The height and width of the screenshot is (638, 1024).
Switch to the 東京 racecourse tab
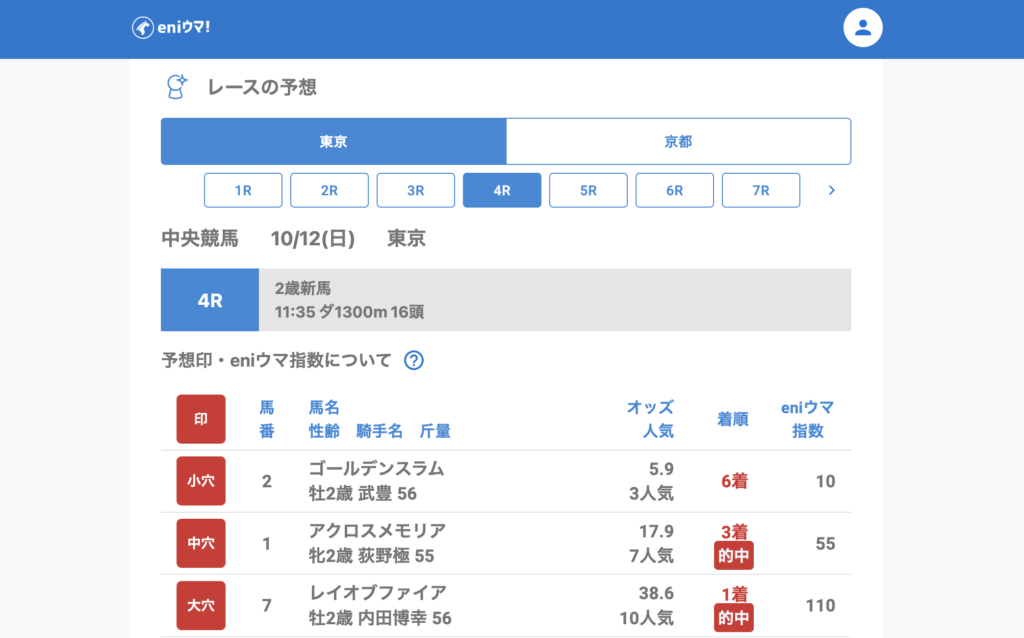pos(333,141)
